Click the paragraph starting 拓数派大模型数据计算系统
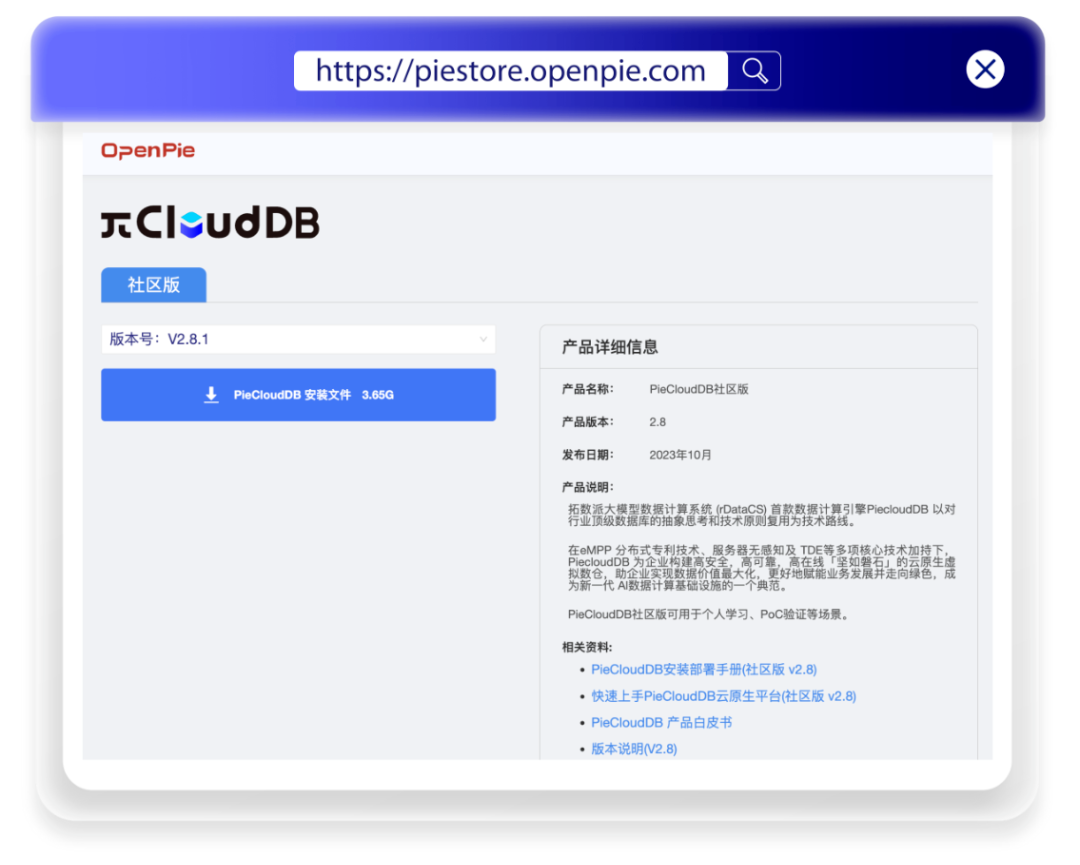The image size is (1080, 865). (x=762, y=515)
